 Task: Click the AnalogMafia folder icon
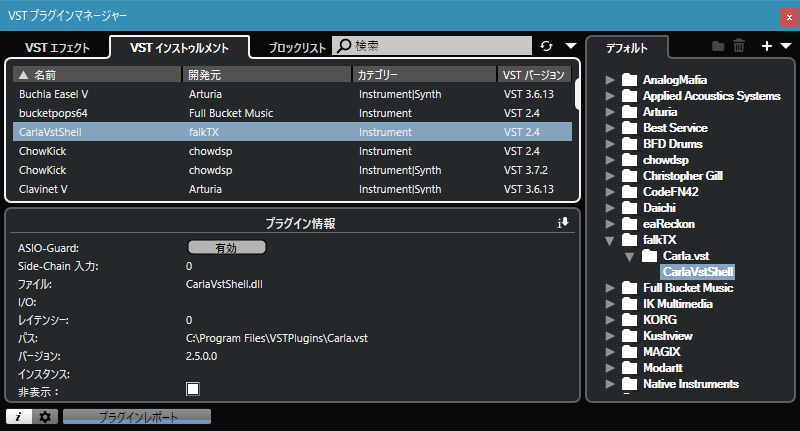[630, 80]
